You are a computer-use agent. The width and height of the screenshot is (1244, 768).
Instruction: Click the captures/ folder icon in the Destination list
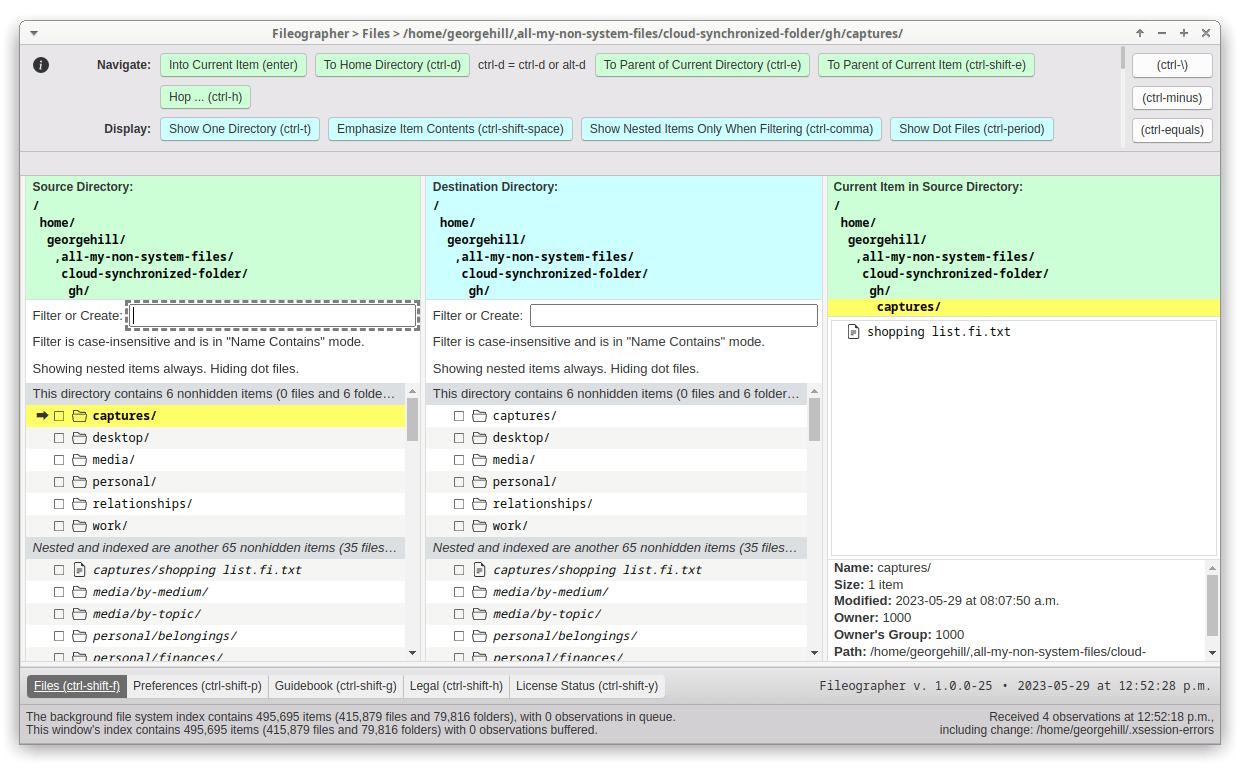480,416
